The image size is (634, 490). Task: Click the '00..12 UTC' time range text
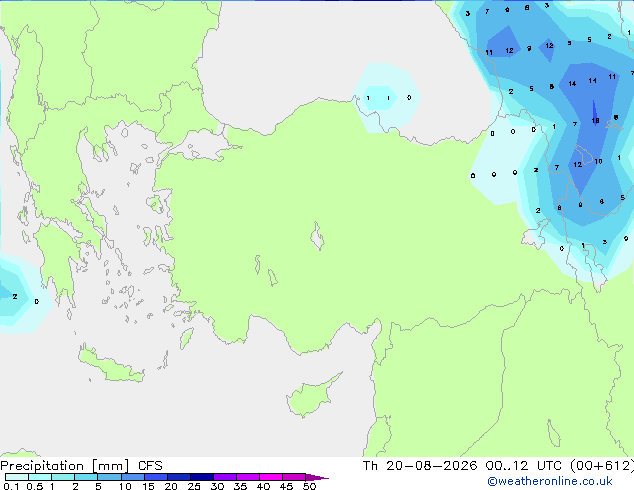coord(524,466)
